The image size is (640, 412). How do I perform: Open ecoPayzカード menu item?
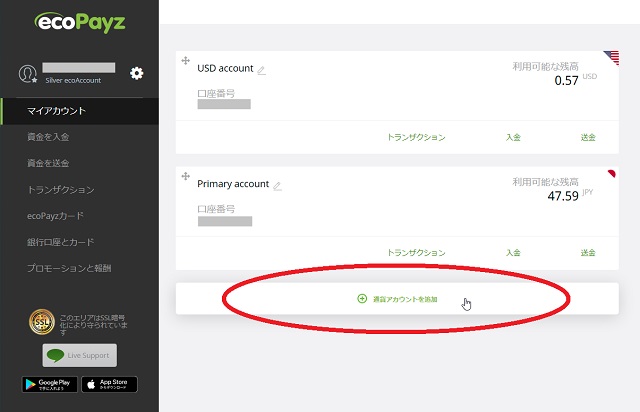point(55,216)
